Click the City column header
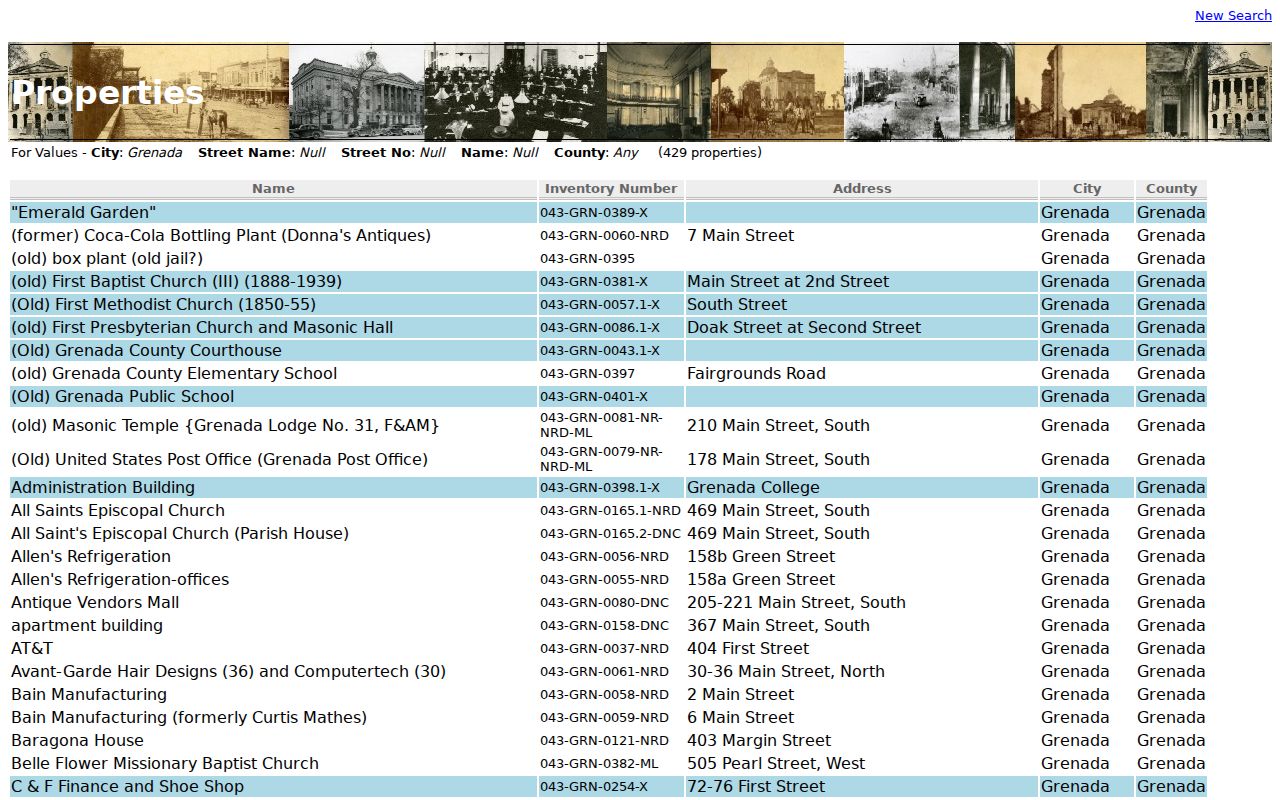 (1087, 188)
